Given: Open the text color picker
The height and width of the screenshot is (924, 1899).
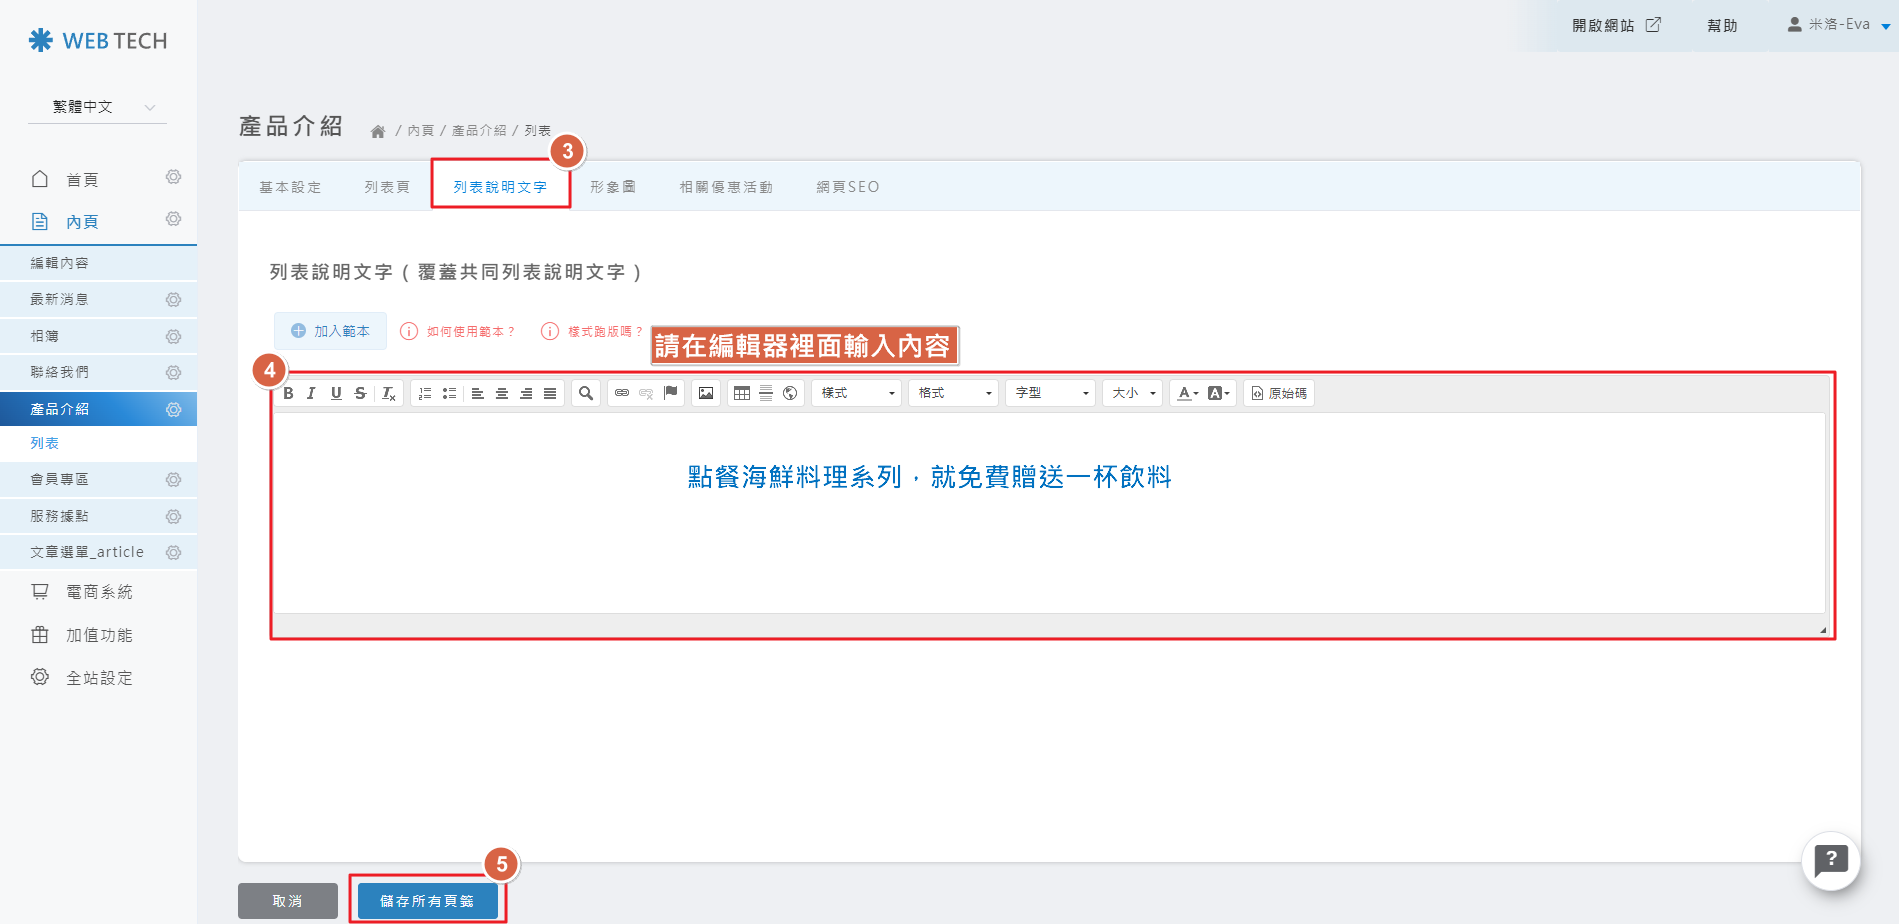Looking at the screenshot, I should [1187, 393].
